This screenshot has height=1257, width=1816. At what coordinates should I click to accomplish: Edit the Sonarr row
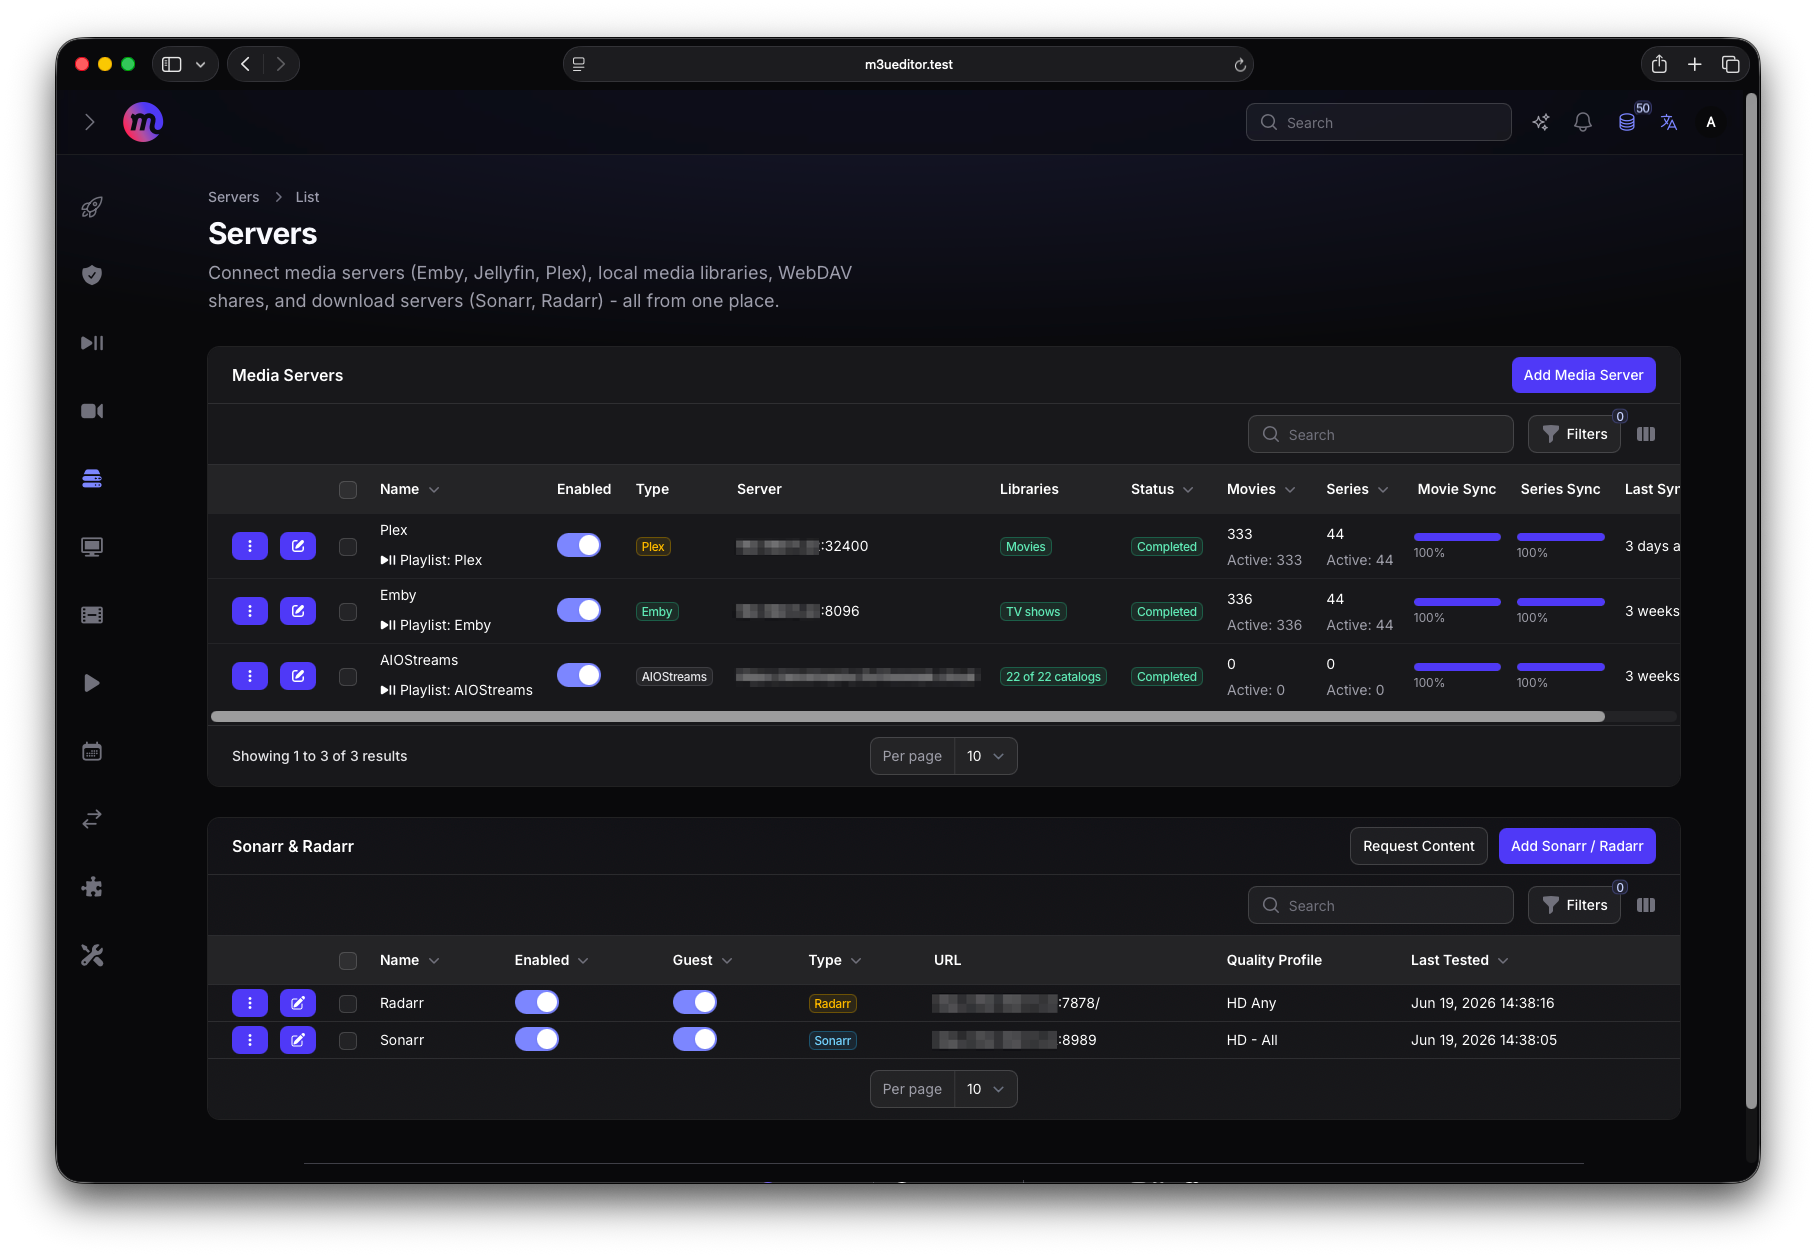click(x=298, y=1040)
